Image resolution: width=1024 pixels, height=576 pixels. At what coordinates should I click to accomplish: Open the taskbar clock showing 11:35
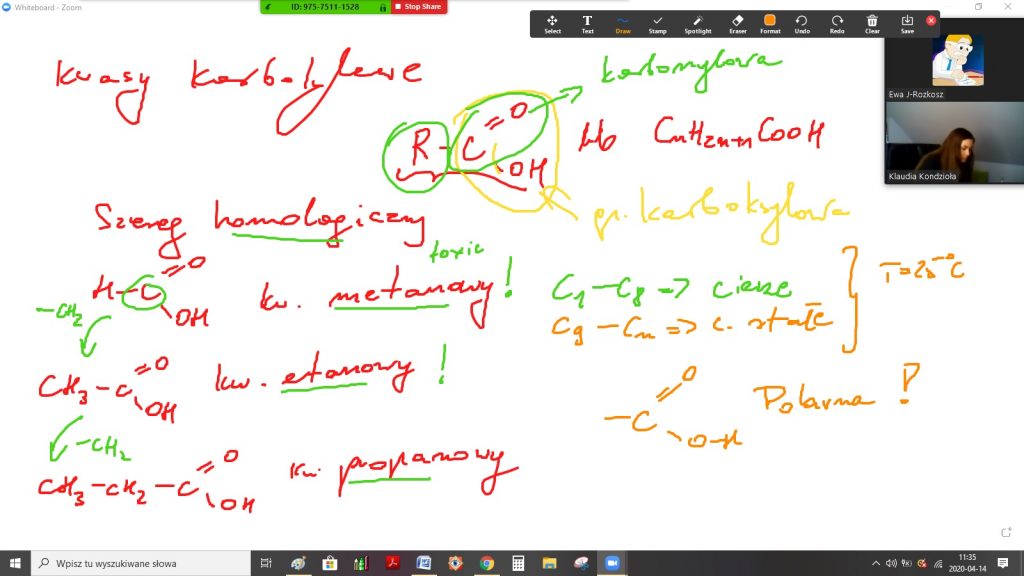point(967,563)
